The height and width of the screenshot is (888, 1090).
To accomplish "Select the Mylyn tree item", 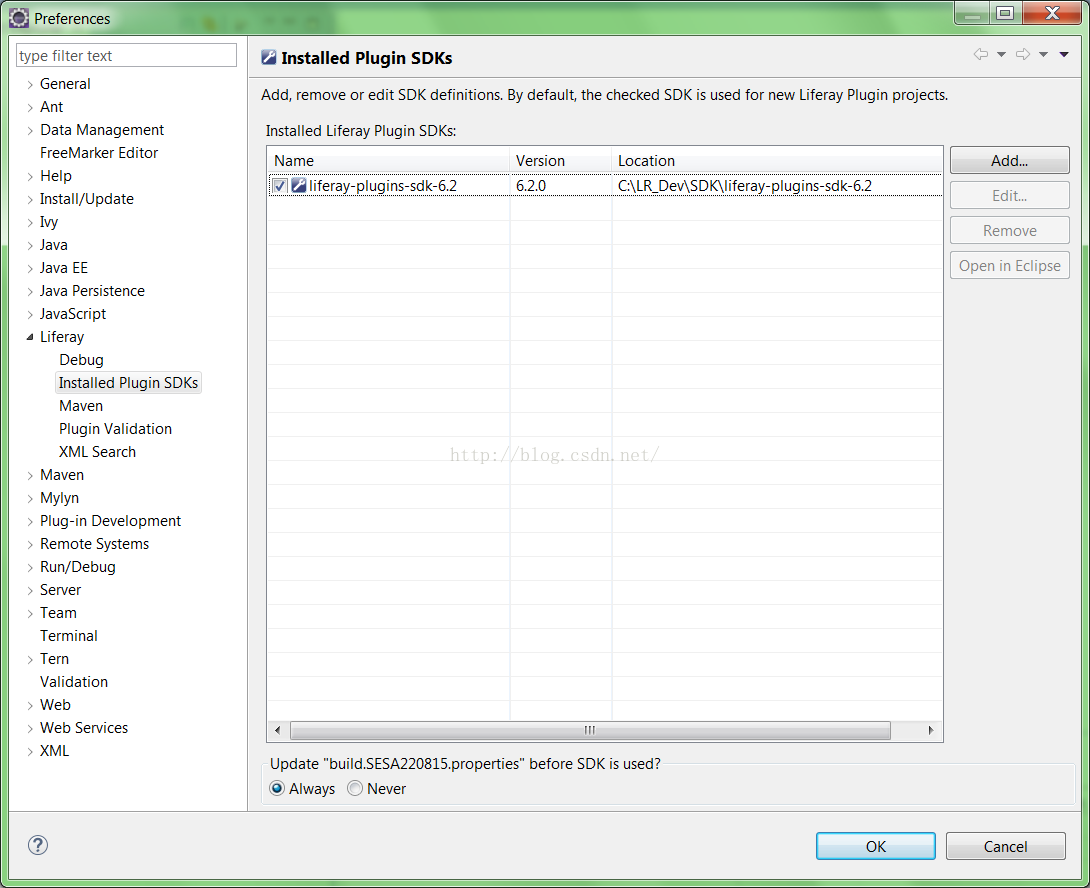I will click(x=60, y=499).
